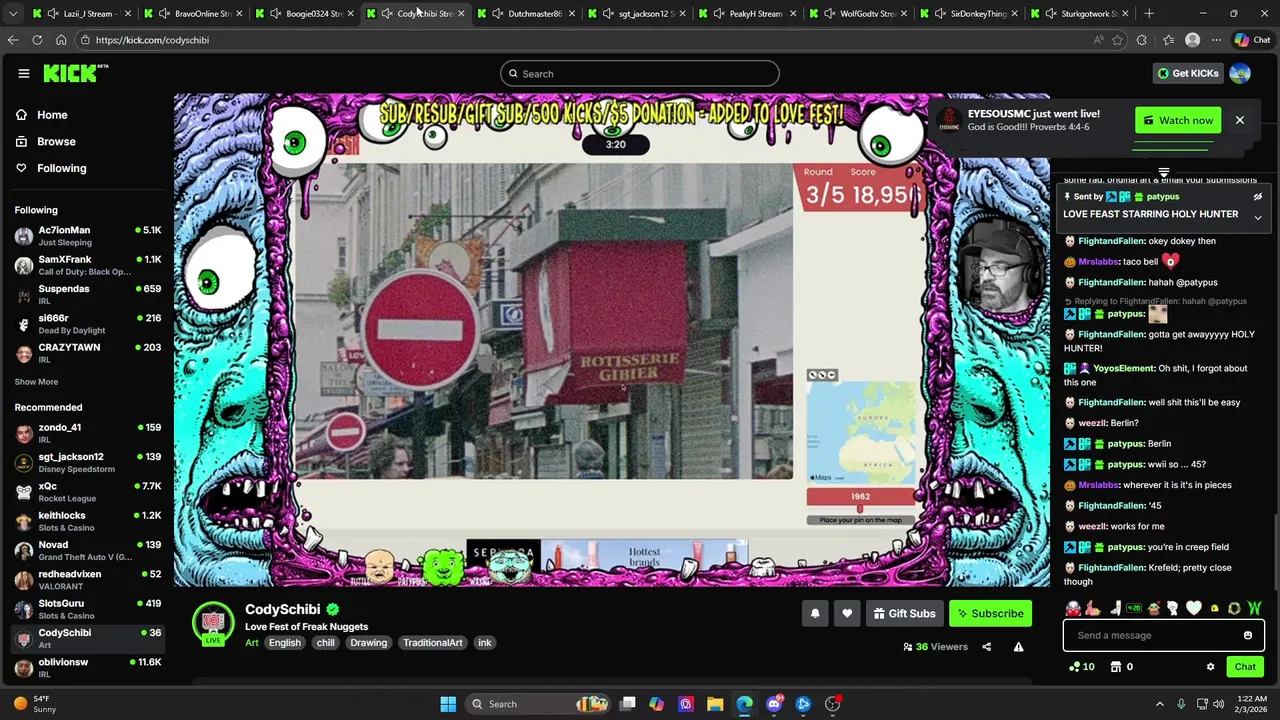Click Suspendas avatar in sidebar
The image size is (1280, 720).
(24, 295)
